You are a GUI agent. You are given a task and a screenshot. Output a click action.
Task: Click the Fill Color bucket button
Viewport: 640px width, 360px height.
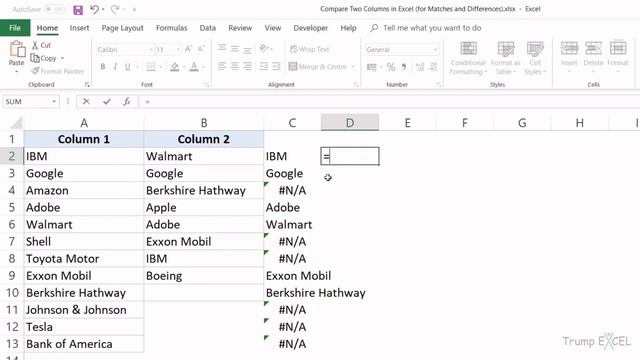coord(175,67)
